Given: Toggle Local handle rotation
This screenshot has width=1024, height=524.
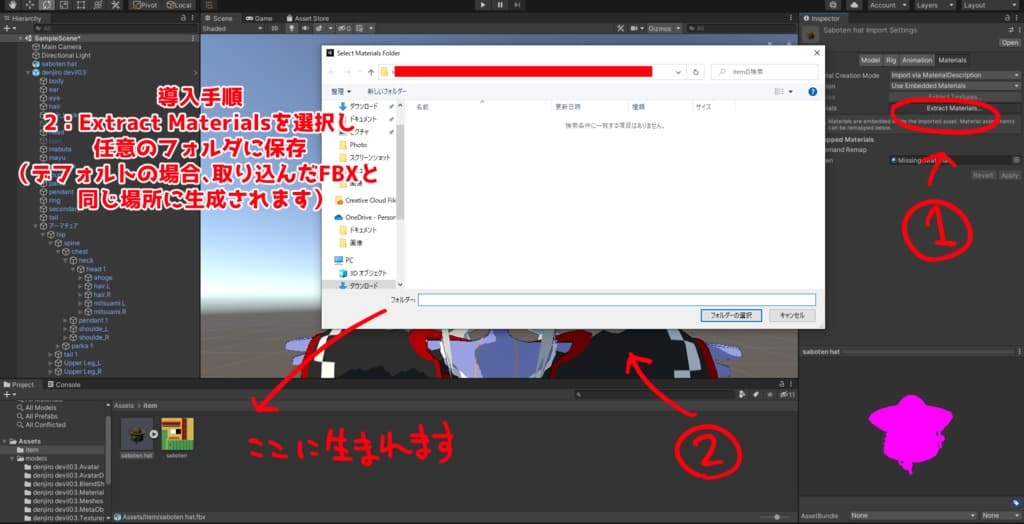Looking at the screenshot, I should click(178, 5).
